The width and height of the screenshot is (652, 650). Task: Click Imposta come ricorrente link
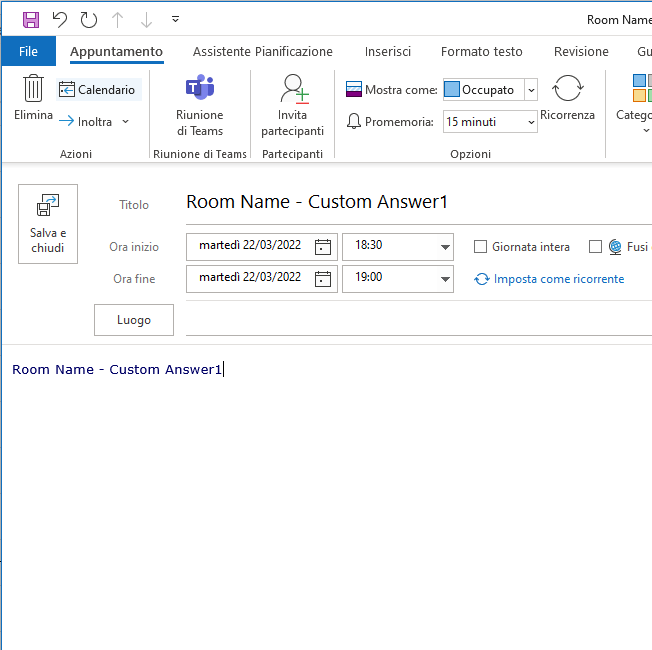559,279
